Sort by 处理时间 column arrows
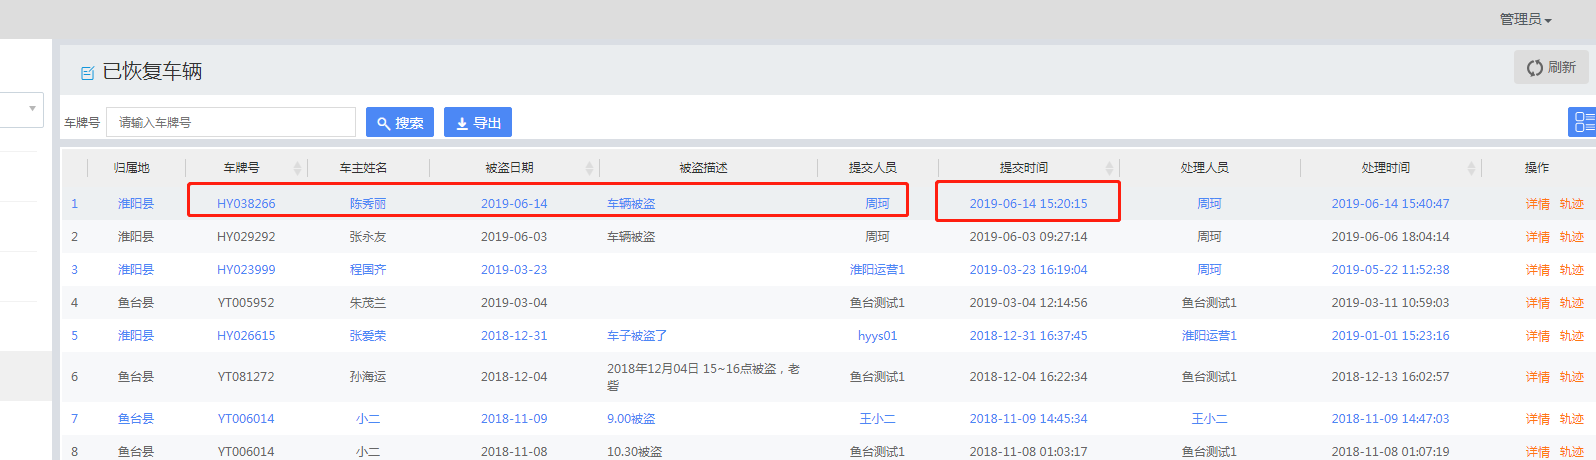 coord(1471,168)
